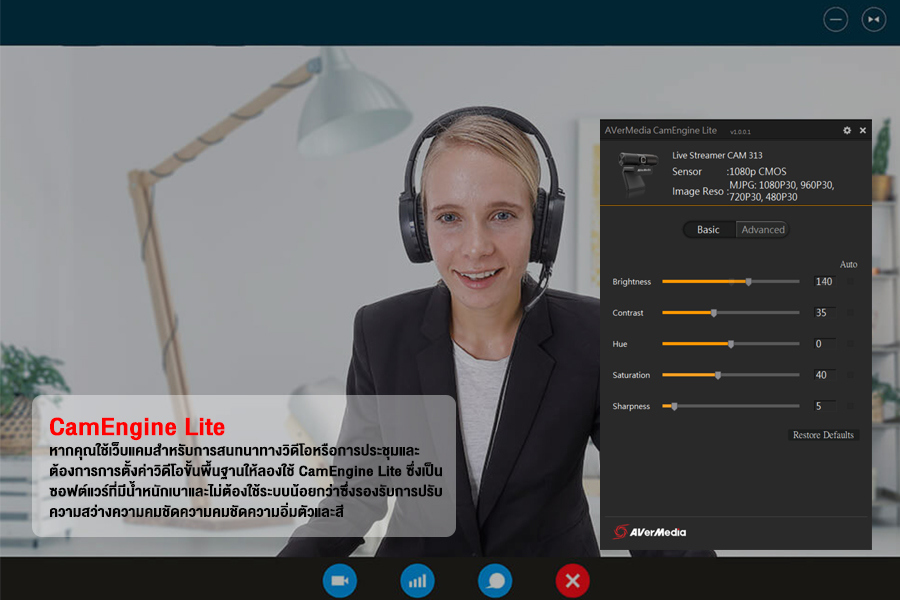This screenshot has height=600, width=900.
Task: Click the 'Saturation' label
Action: 631,375
